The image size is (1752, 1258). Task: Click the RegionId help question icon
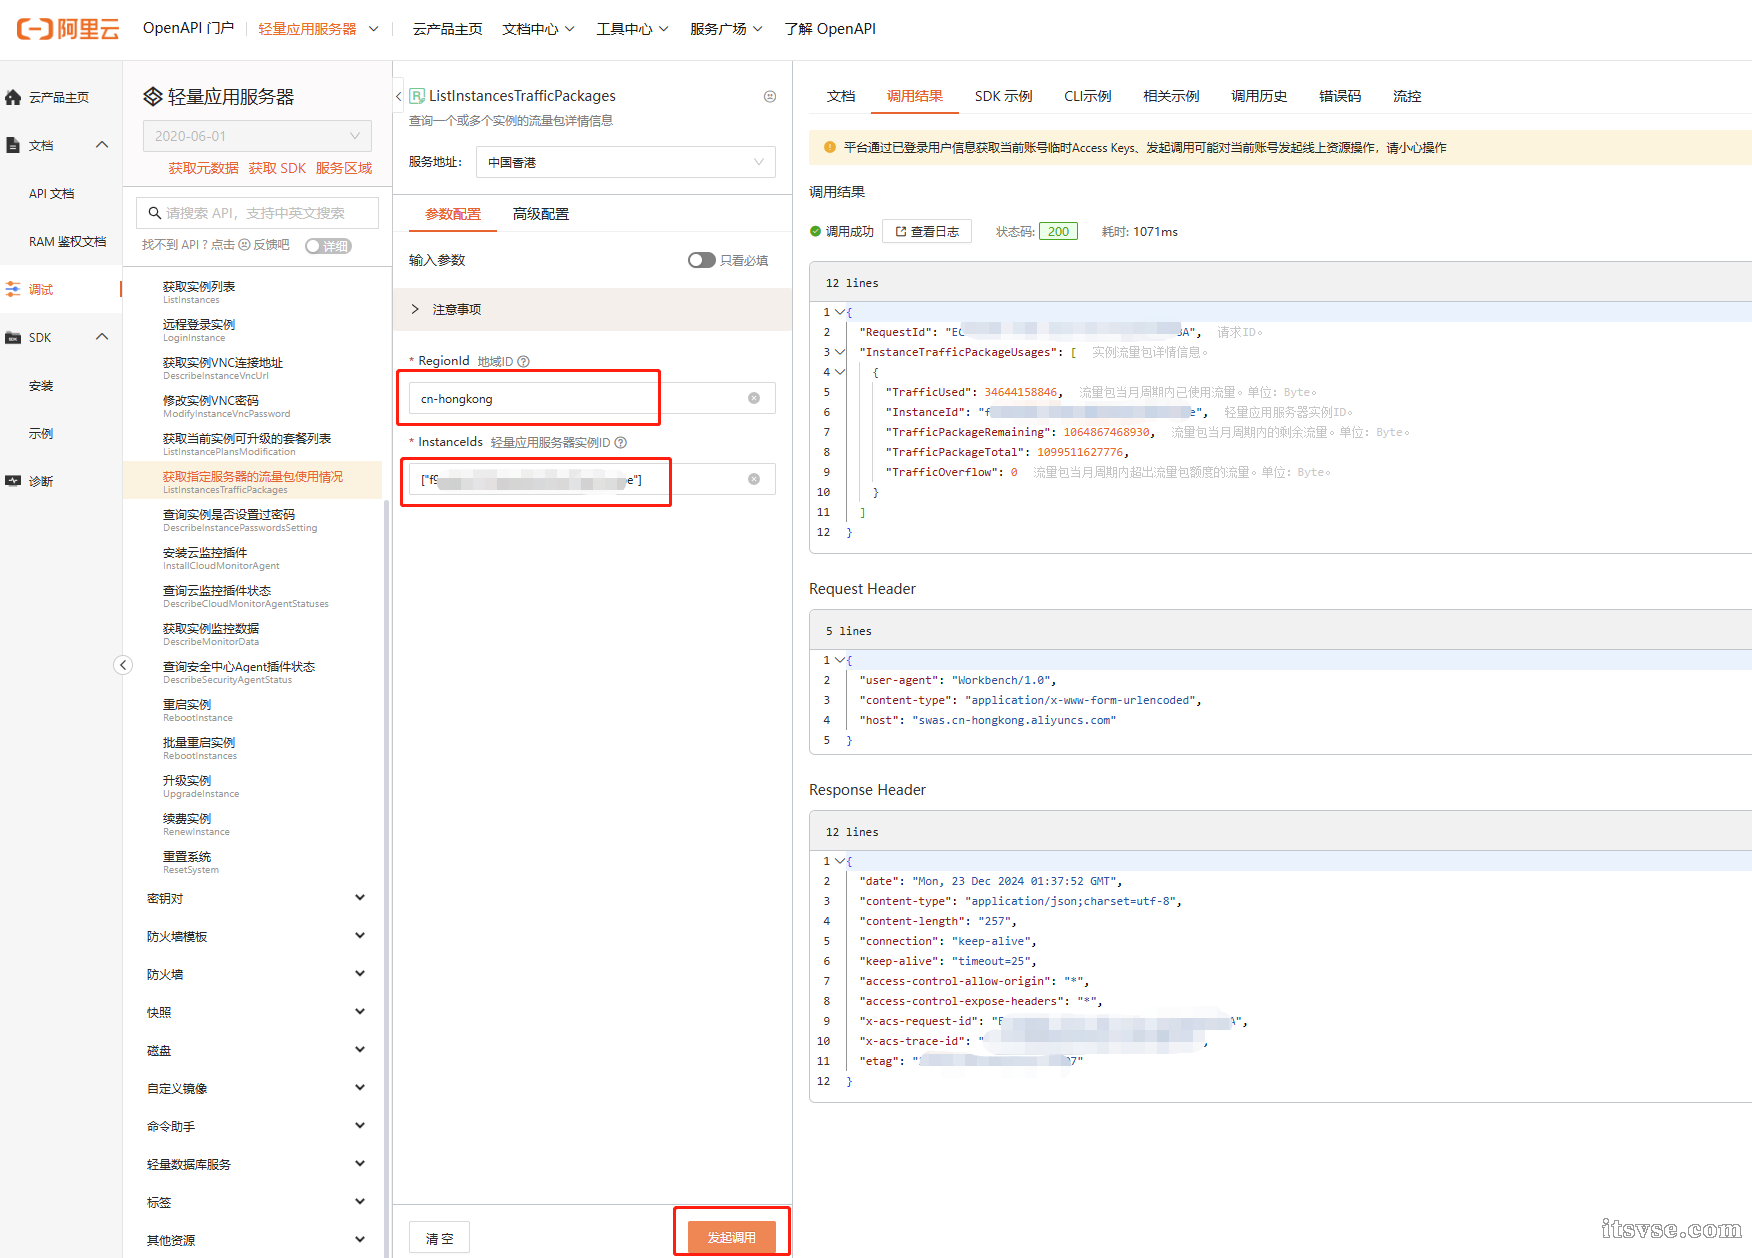pyautogui.click(x=523, y=361)
